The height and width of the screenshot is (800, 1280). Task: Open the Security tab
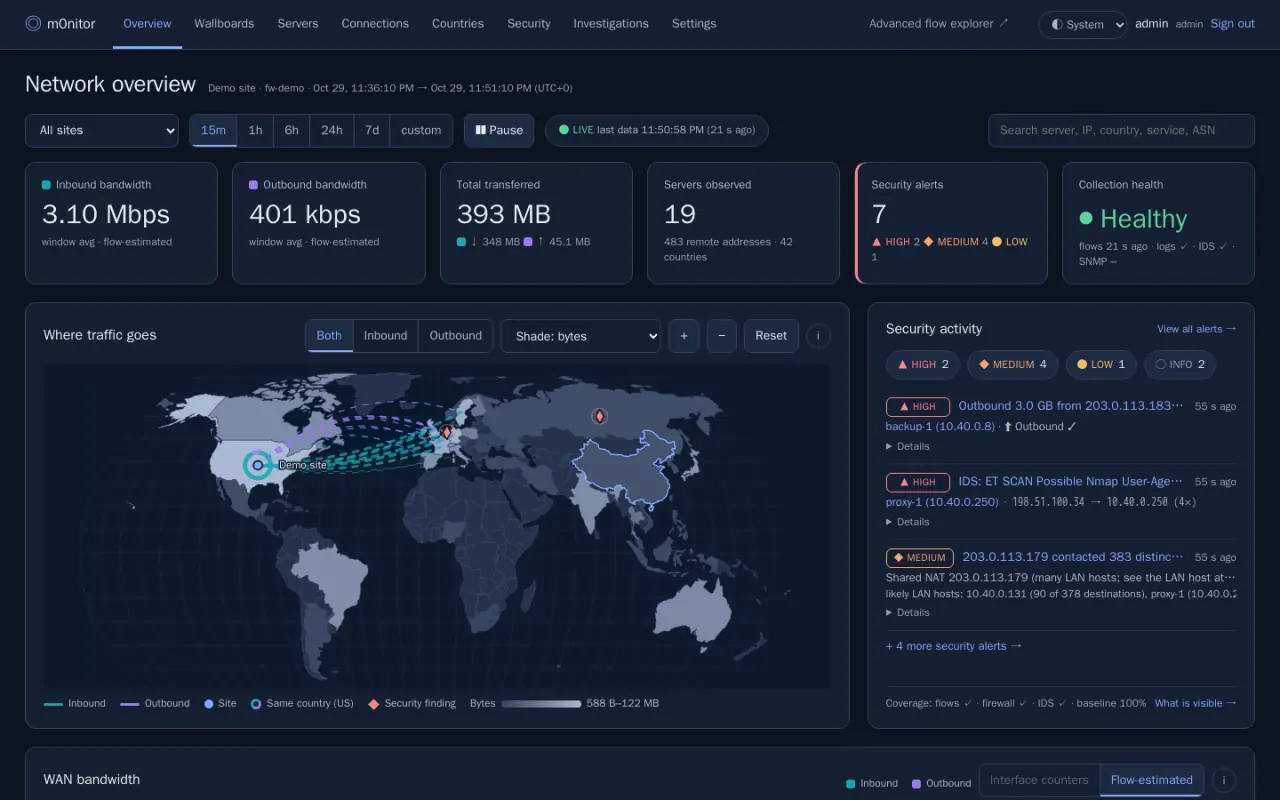(x=529, y=24)
